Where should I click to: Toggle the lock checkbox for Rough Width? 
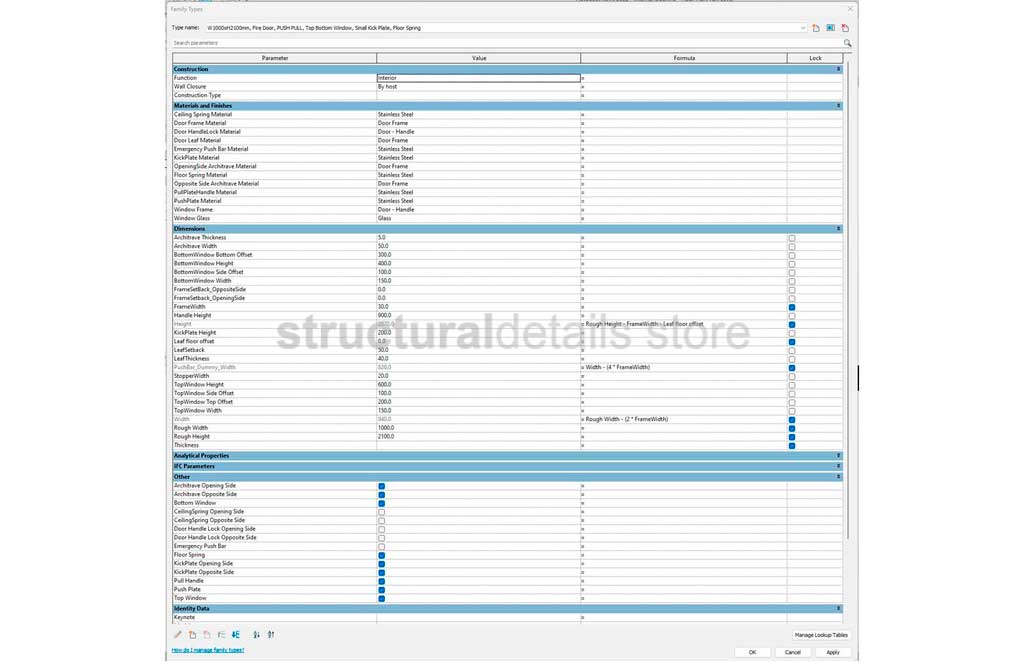792,428
